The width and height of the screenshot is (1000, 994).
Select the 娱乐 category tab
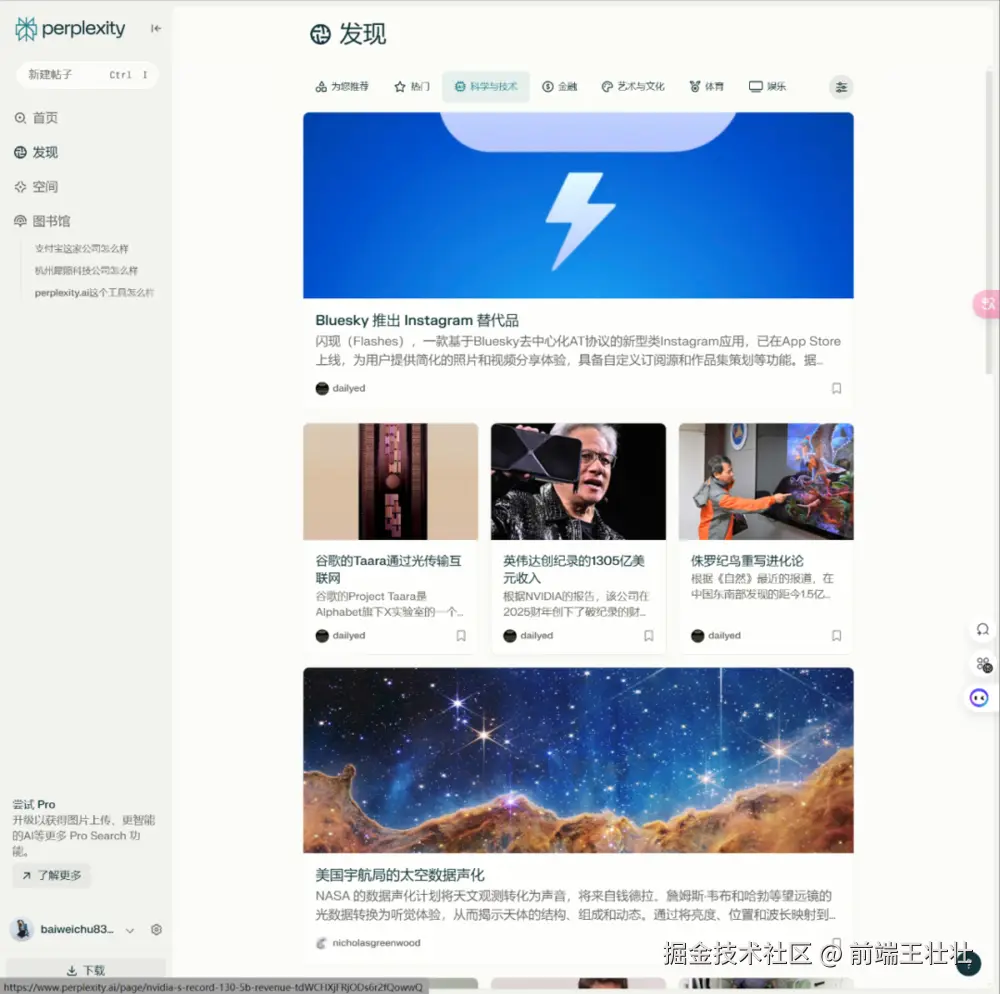coord(767,87)
